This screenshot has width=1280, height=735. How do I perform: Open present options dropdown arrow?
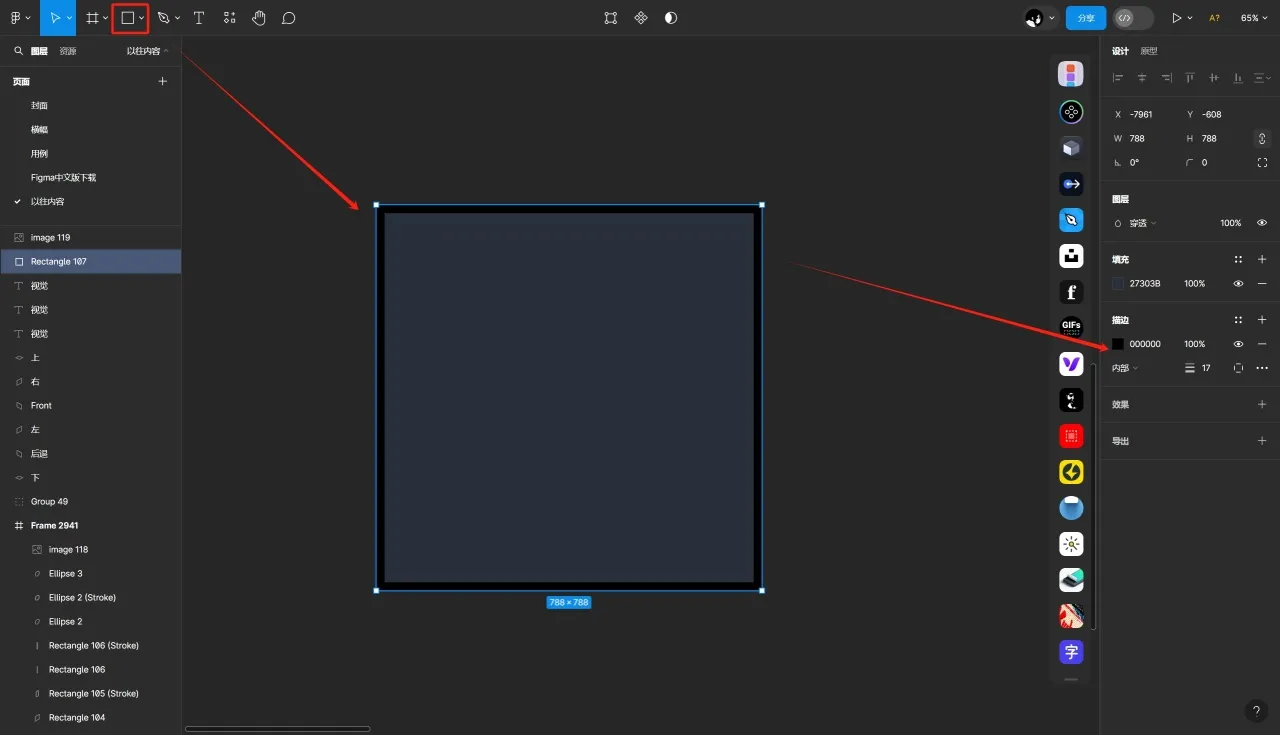(x=1191, y=18)
